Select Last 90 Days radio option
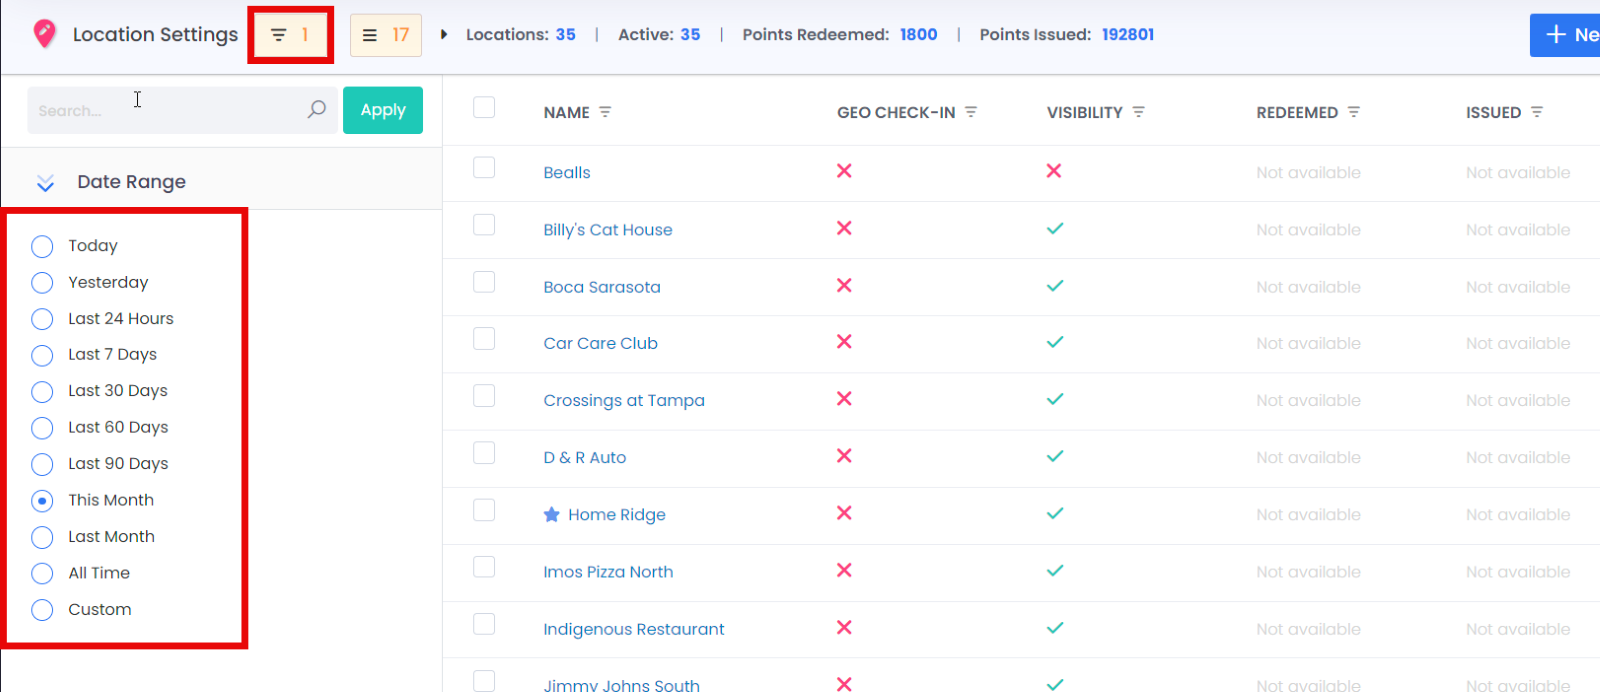The image size is (1600, 692). [42, 464]
